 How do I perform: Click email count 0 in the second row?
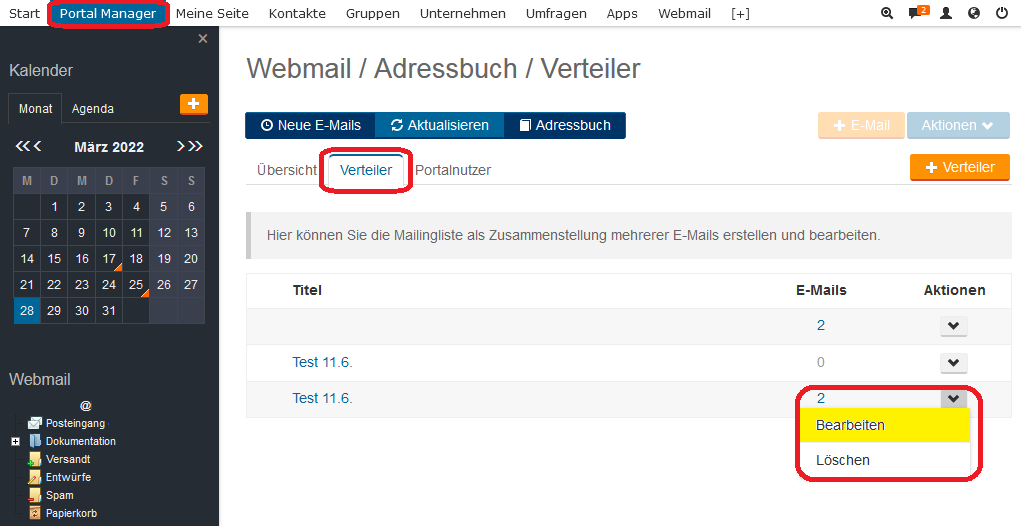[x=820, y=362]
